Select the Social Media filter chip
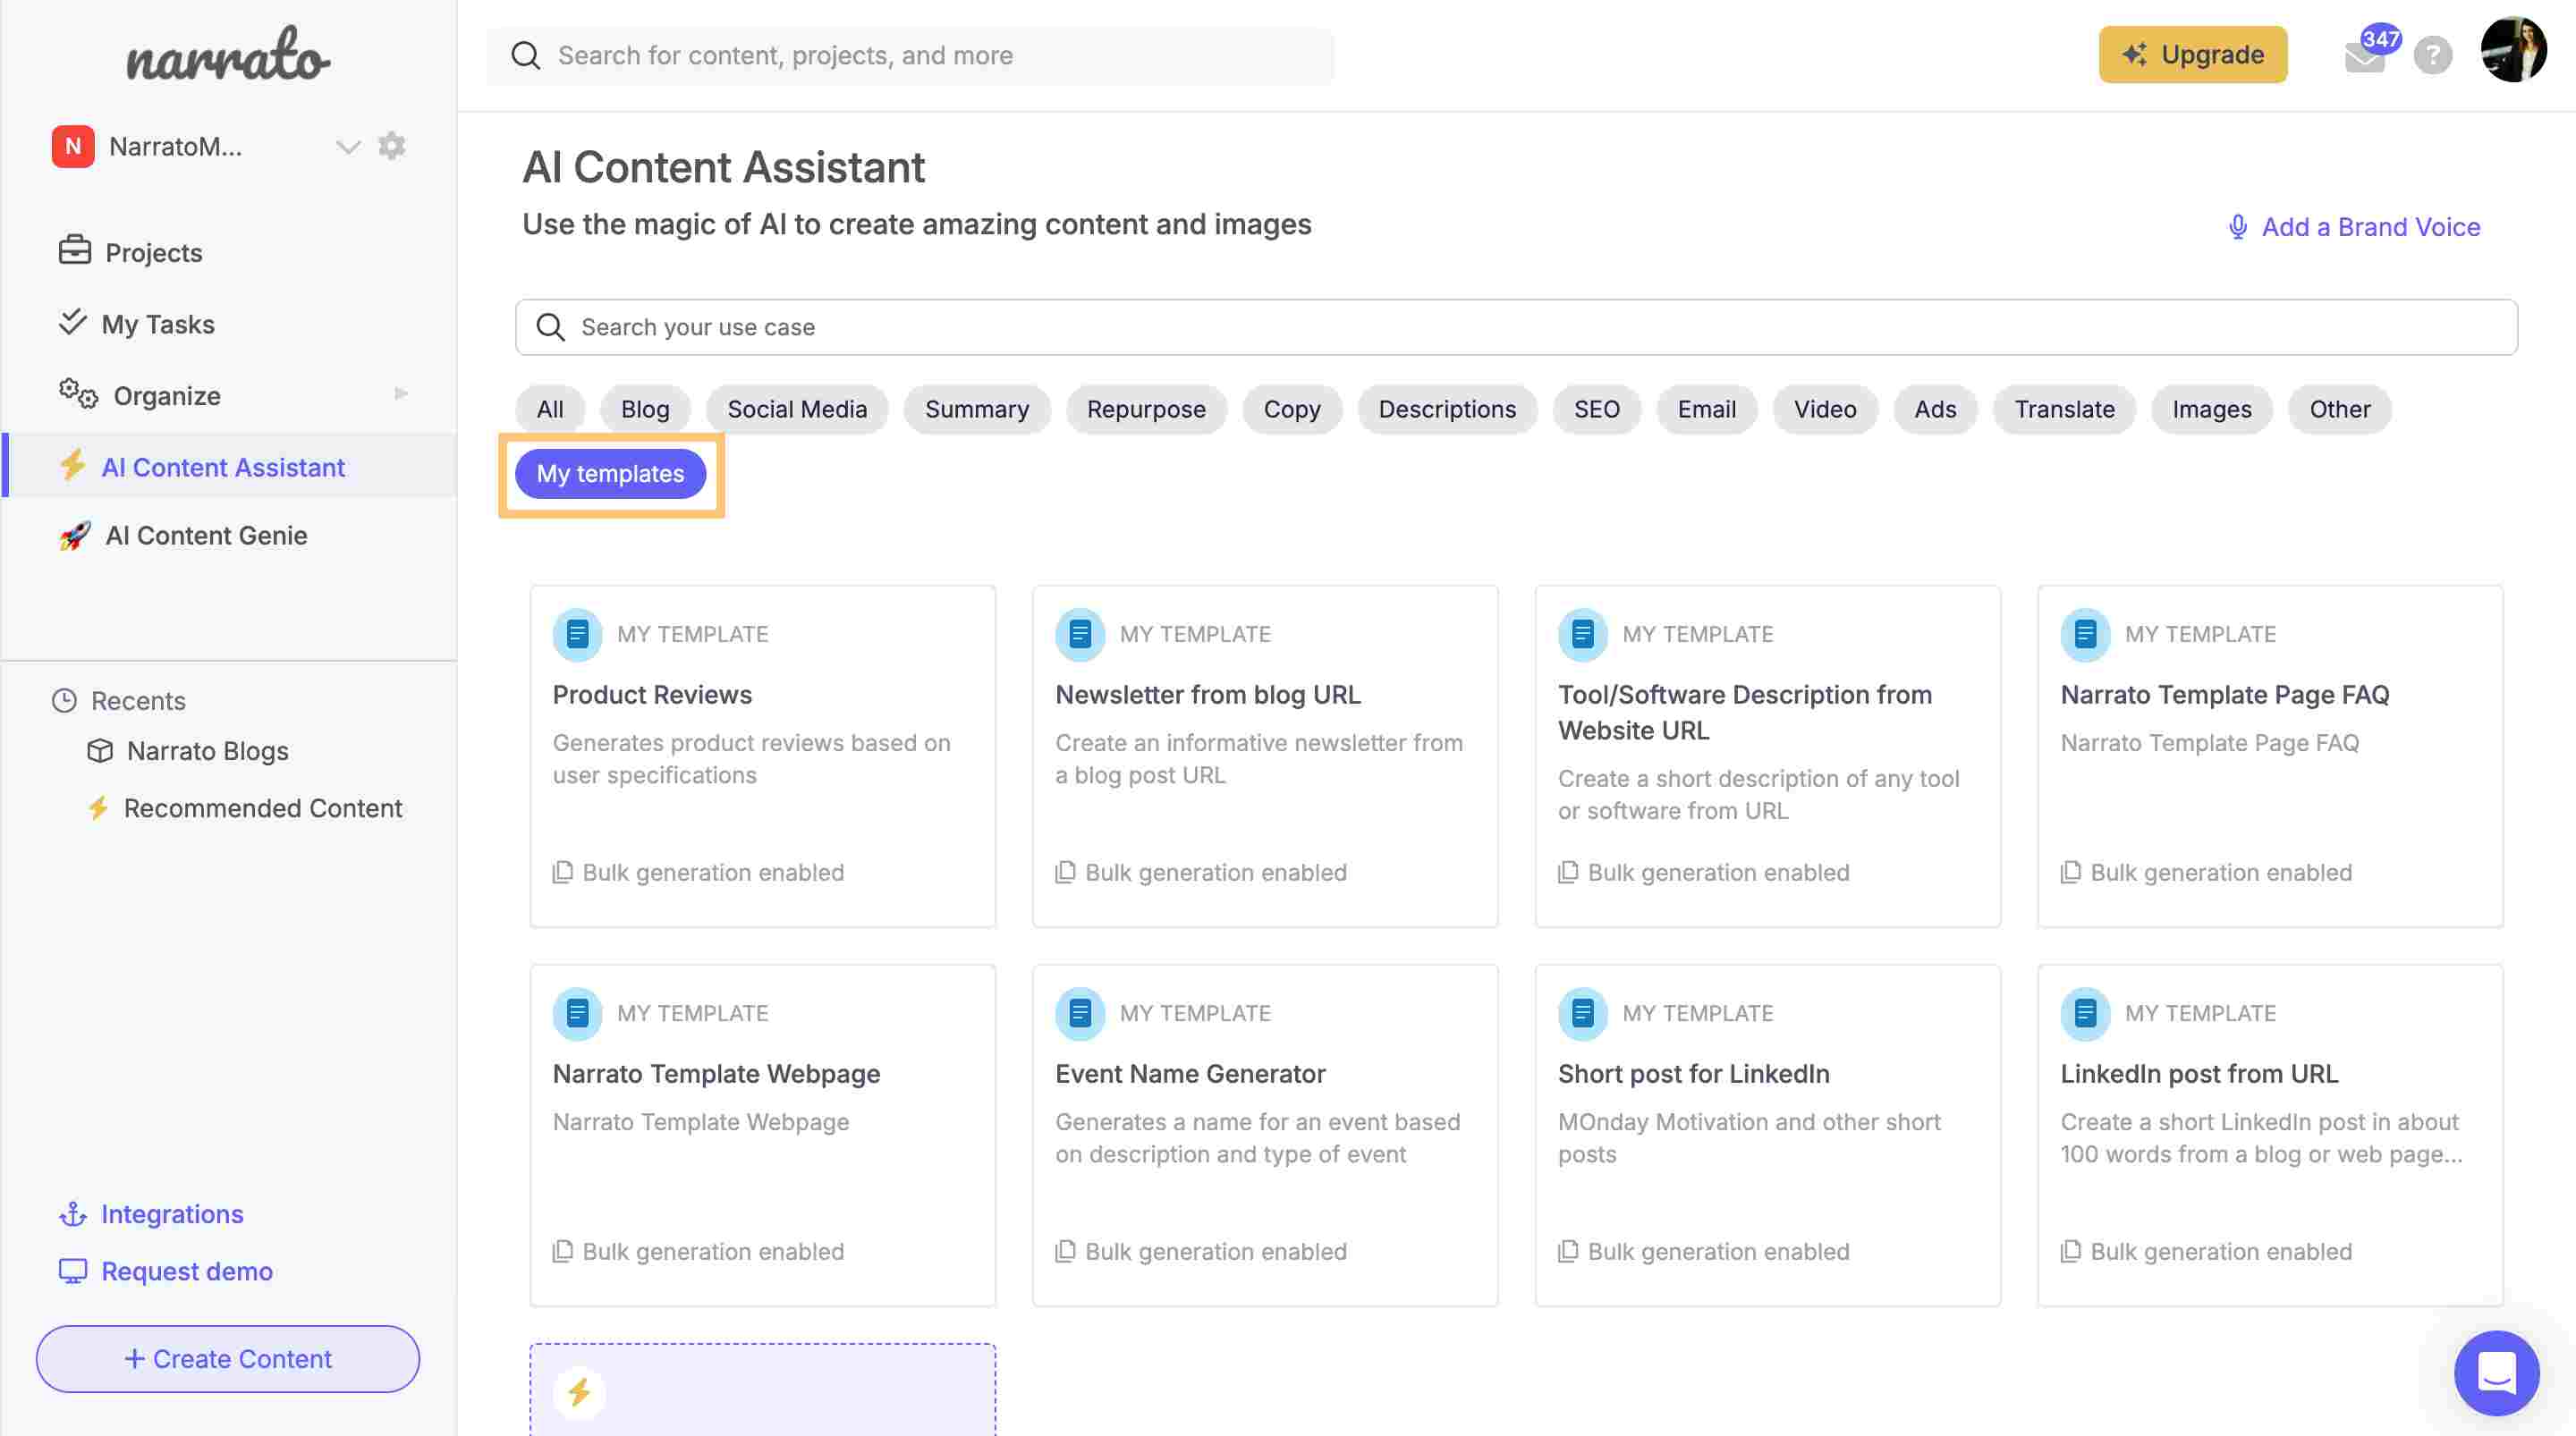 tap(797, 409)
